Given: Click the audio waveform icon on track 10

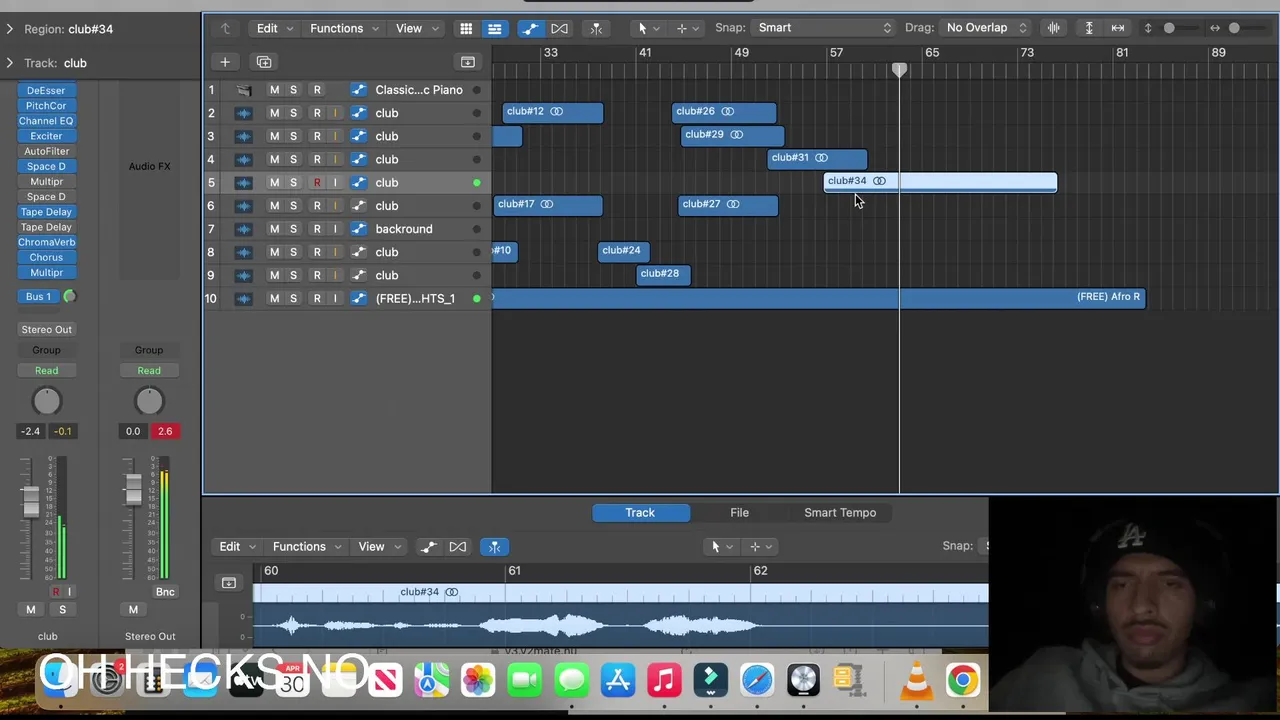Looking at the screenshot, I should coord(243,298).
